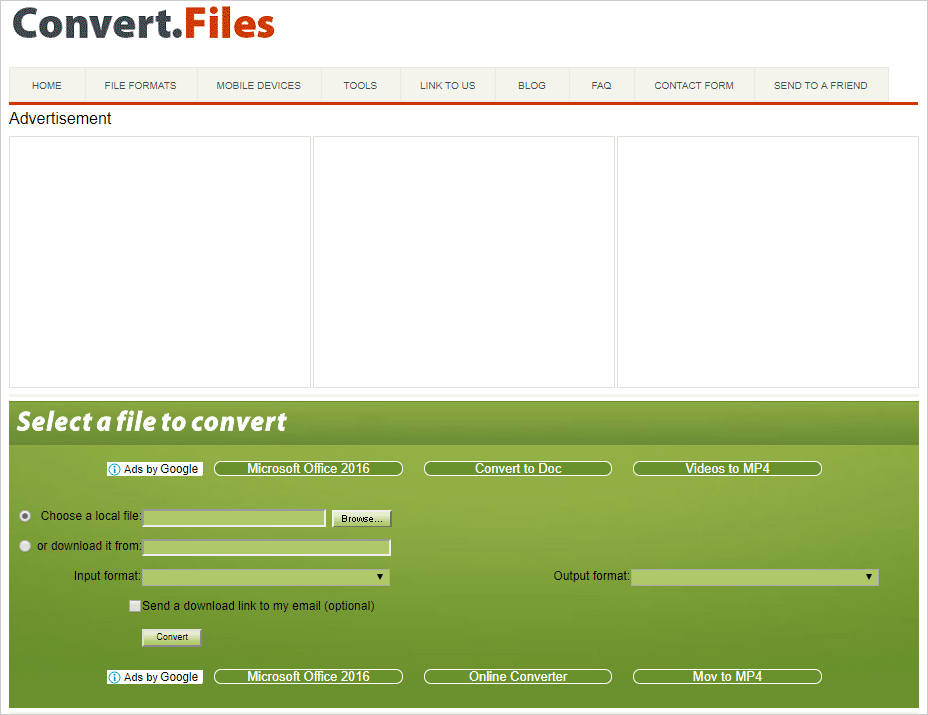Open the CONTACT FORM page
The width and height of the screenshot is (928, 715).
point(693,85)
